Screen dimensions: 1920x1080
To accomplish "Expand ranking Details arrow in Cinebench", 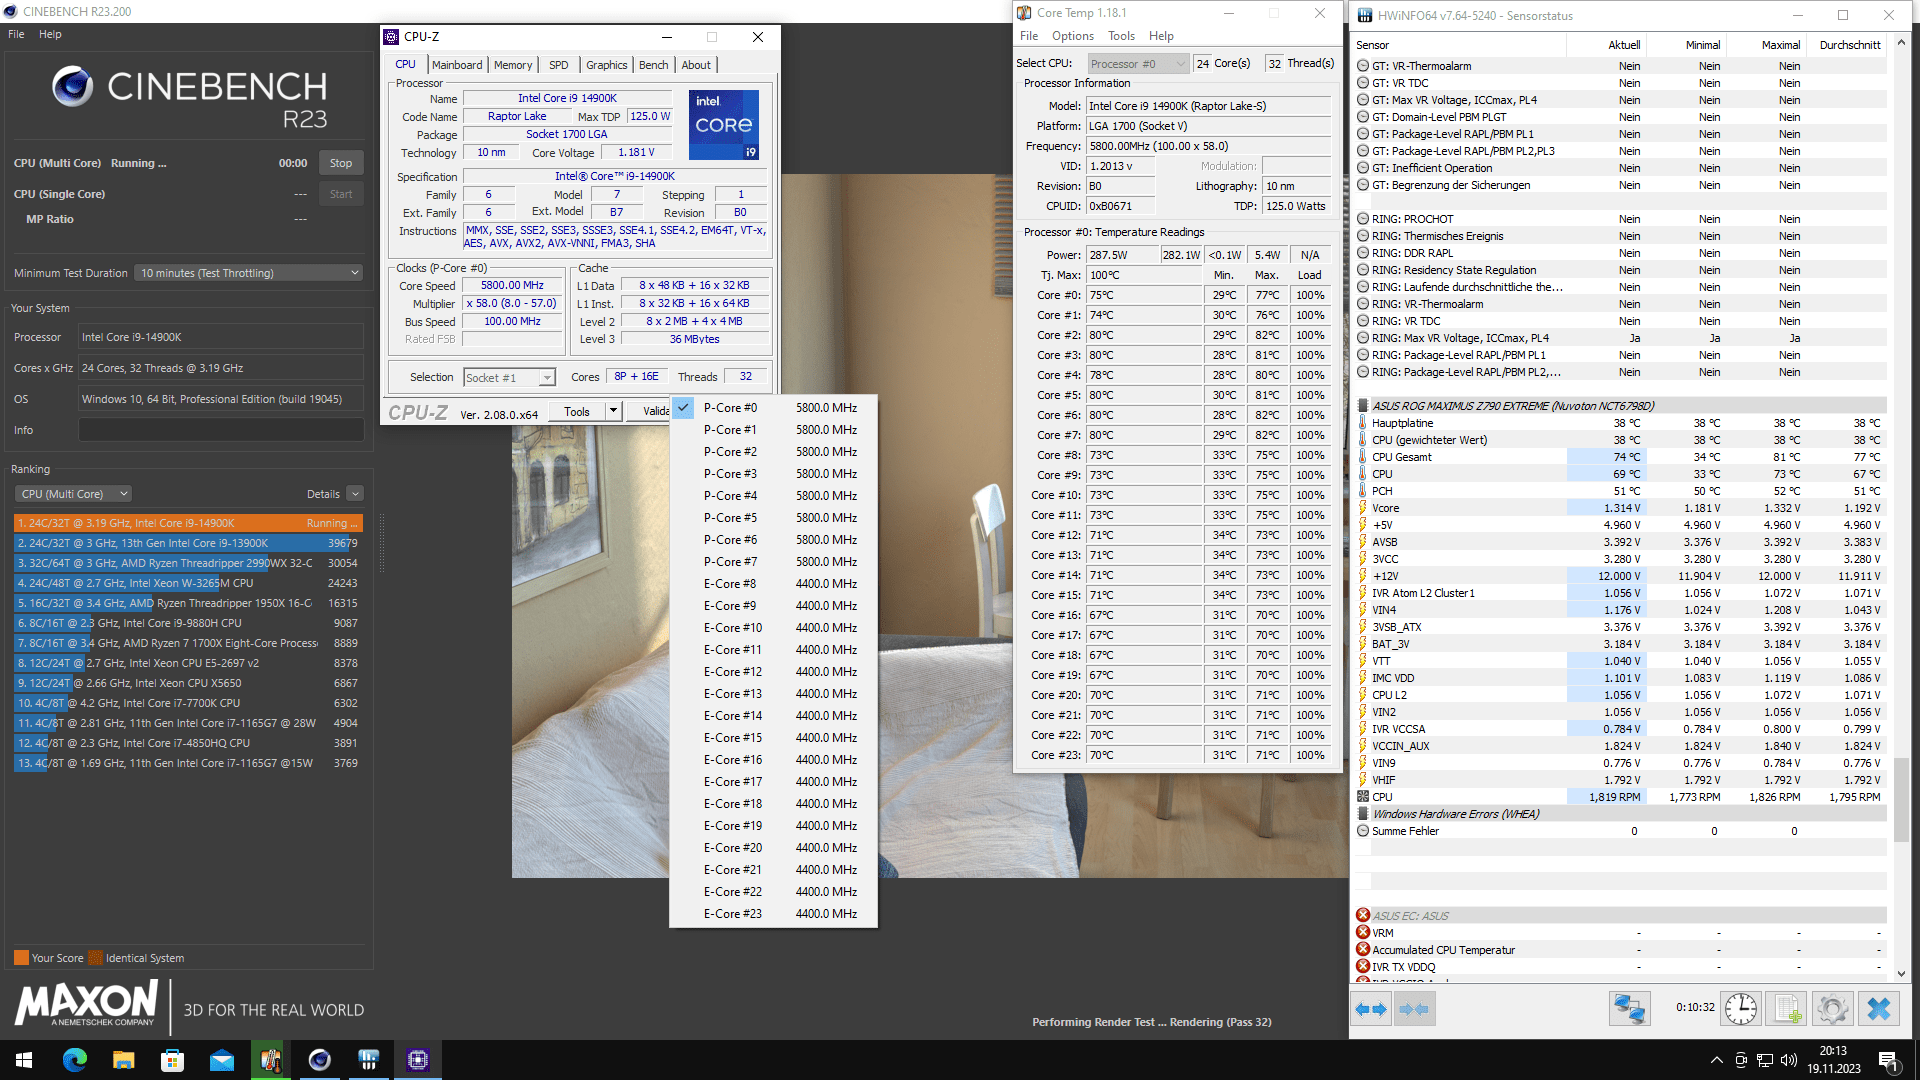I will [355, 494].
